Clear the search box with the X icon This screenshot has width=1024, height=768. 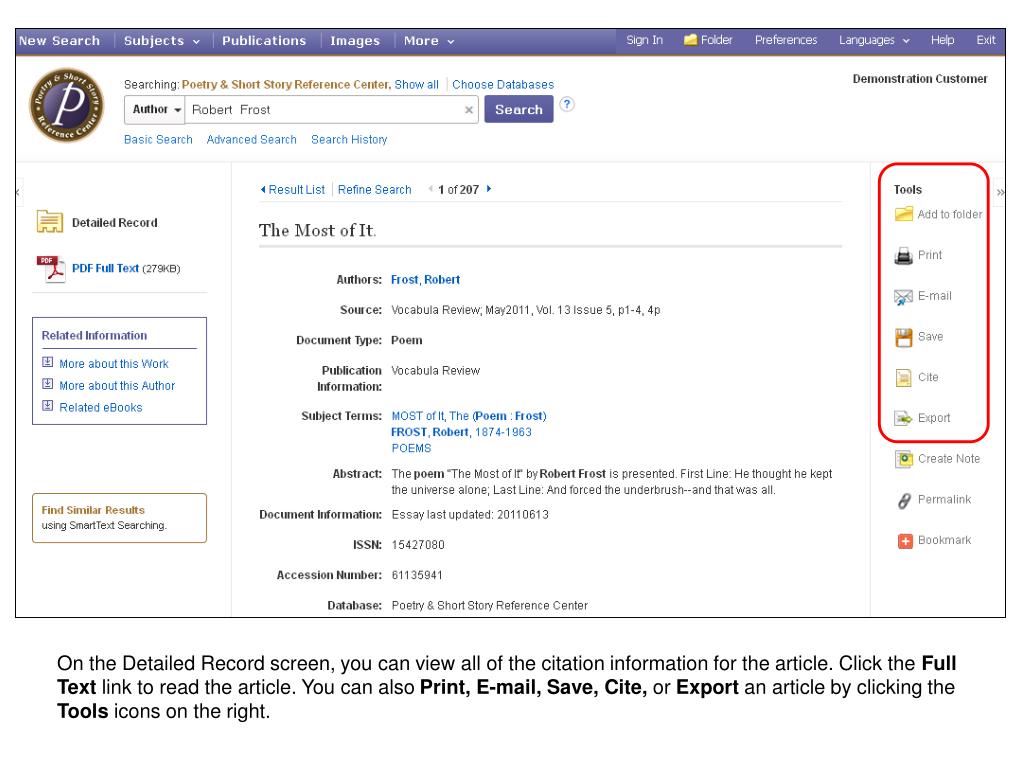pos(469,110)
